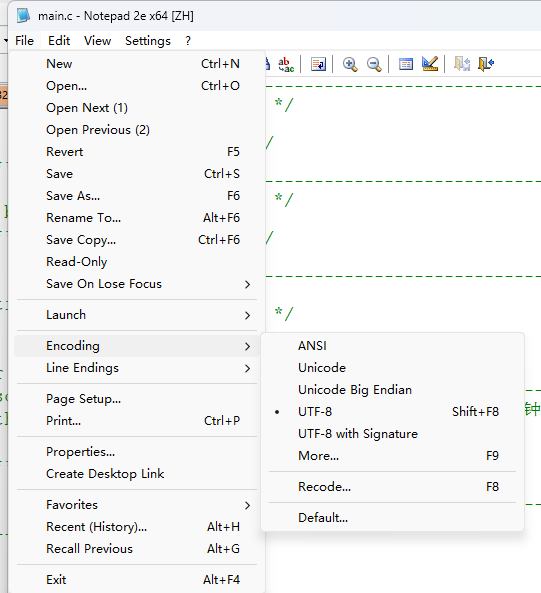Expand the Encoding submenu item
The width and height of the screenshot is (541, 593).
pos(136,346)
